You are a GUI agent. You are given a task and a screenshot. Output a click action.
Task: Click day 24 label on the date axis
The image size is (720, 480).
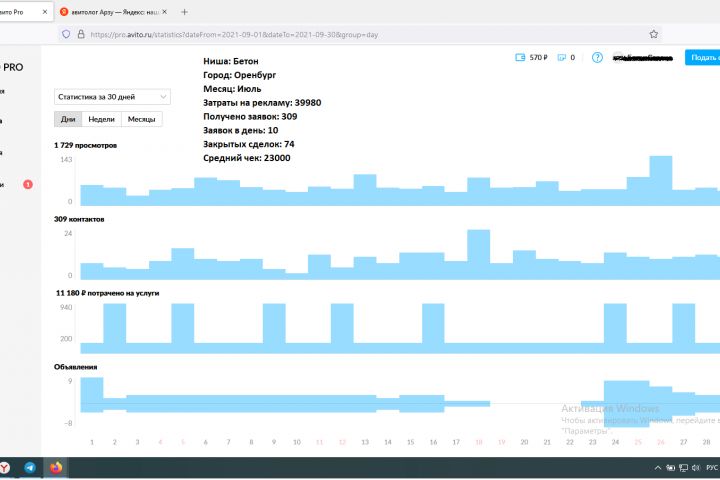point(615,442)
